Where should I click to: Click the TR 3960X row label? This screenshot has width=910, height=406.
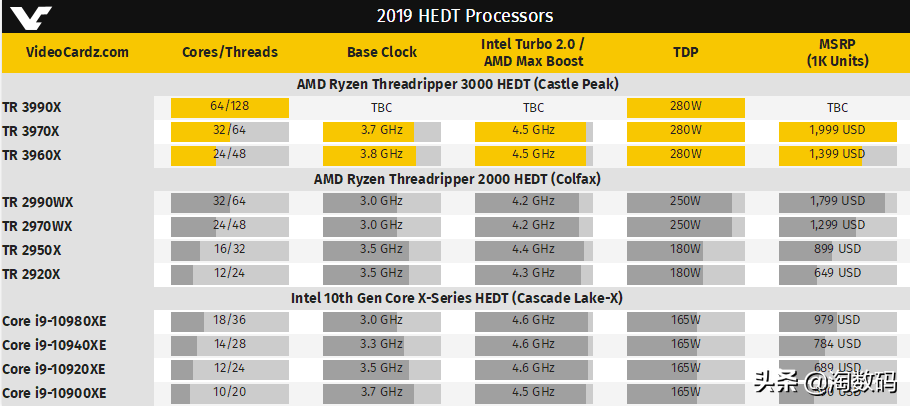31,155
